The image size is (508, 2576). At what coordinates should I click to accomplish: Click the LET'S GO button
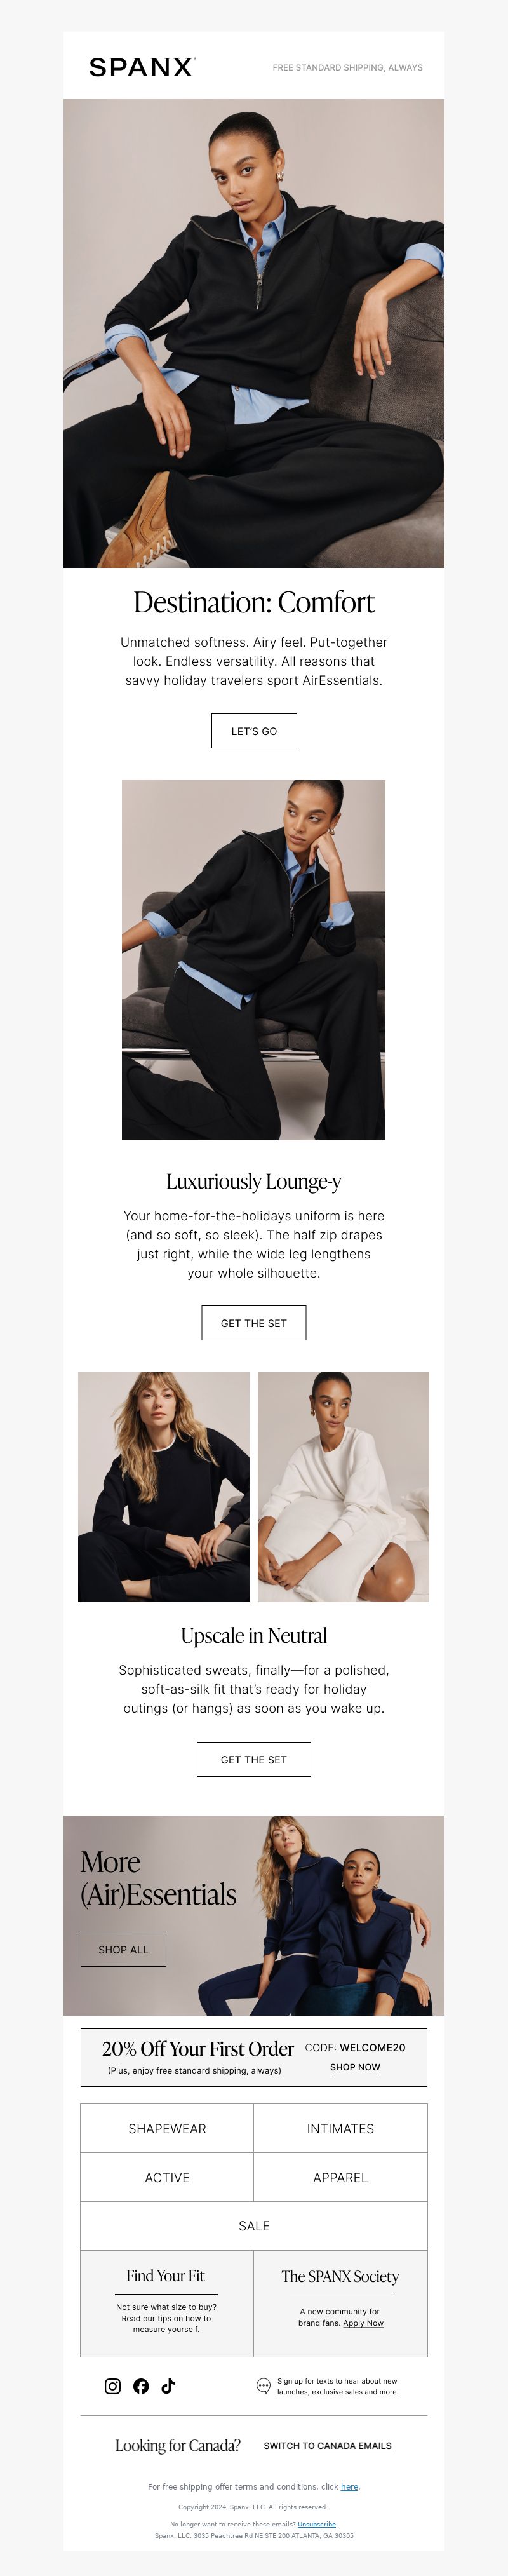[254, 731]
